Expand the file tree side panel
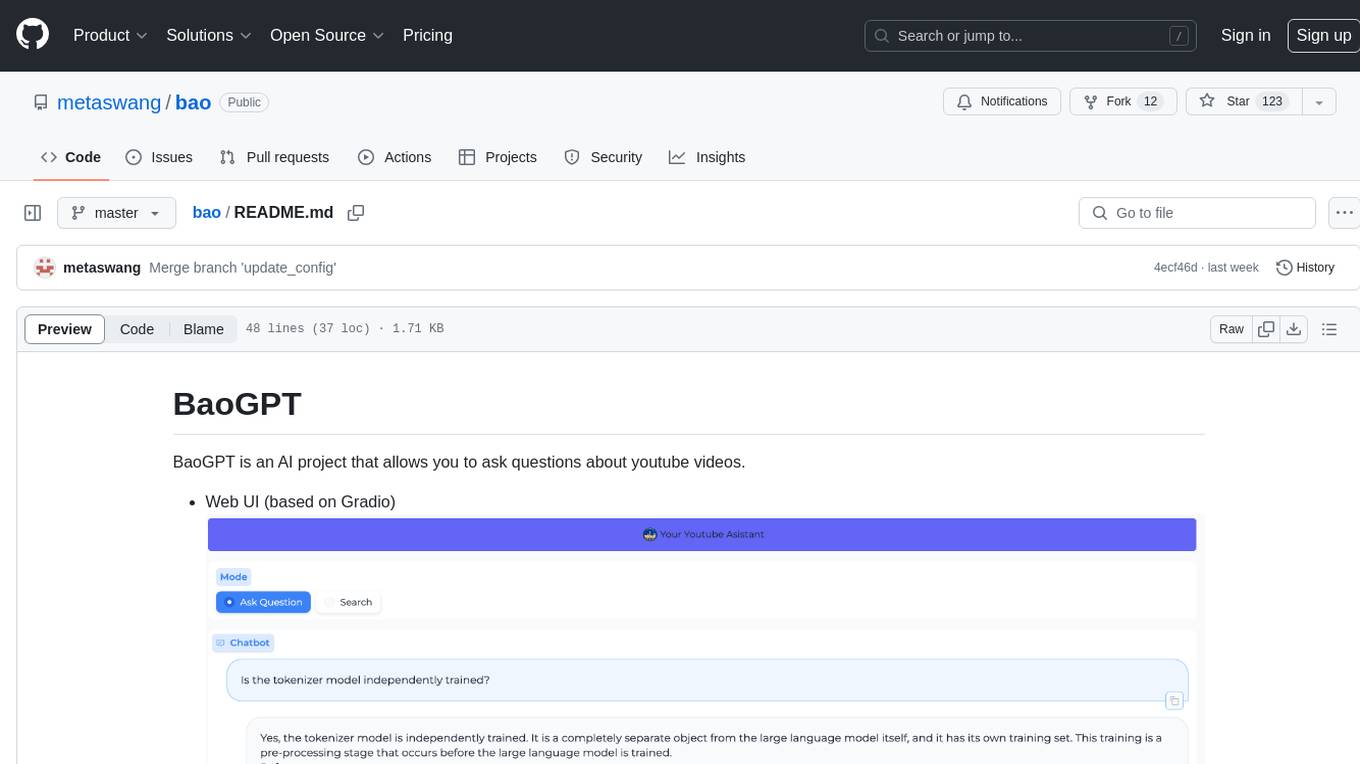Viewport: 1360px width, 764px height. 32,213
